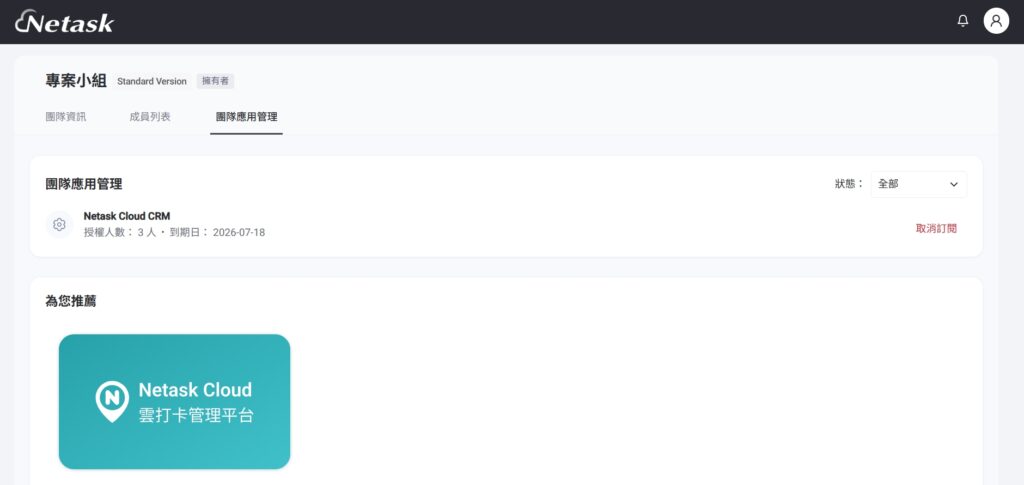
Task: Click 取消訂閱 to cancel CRM subscription
Action: tap(936, 228)
